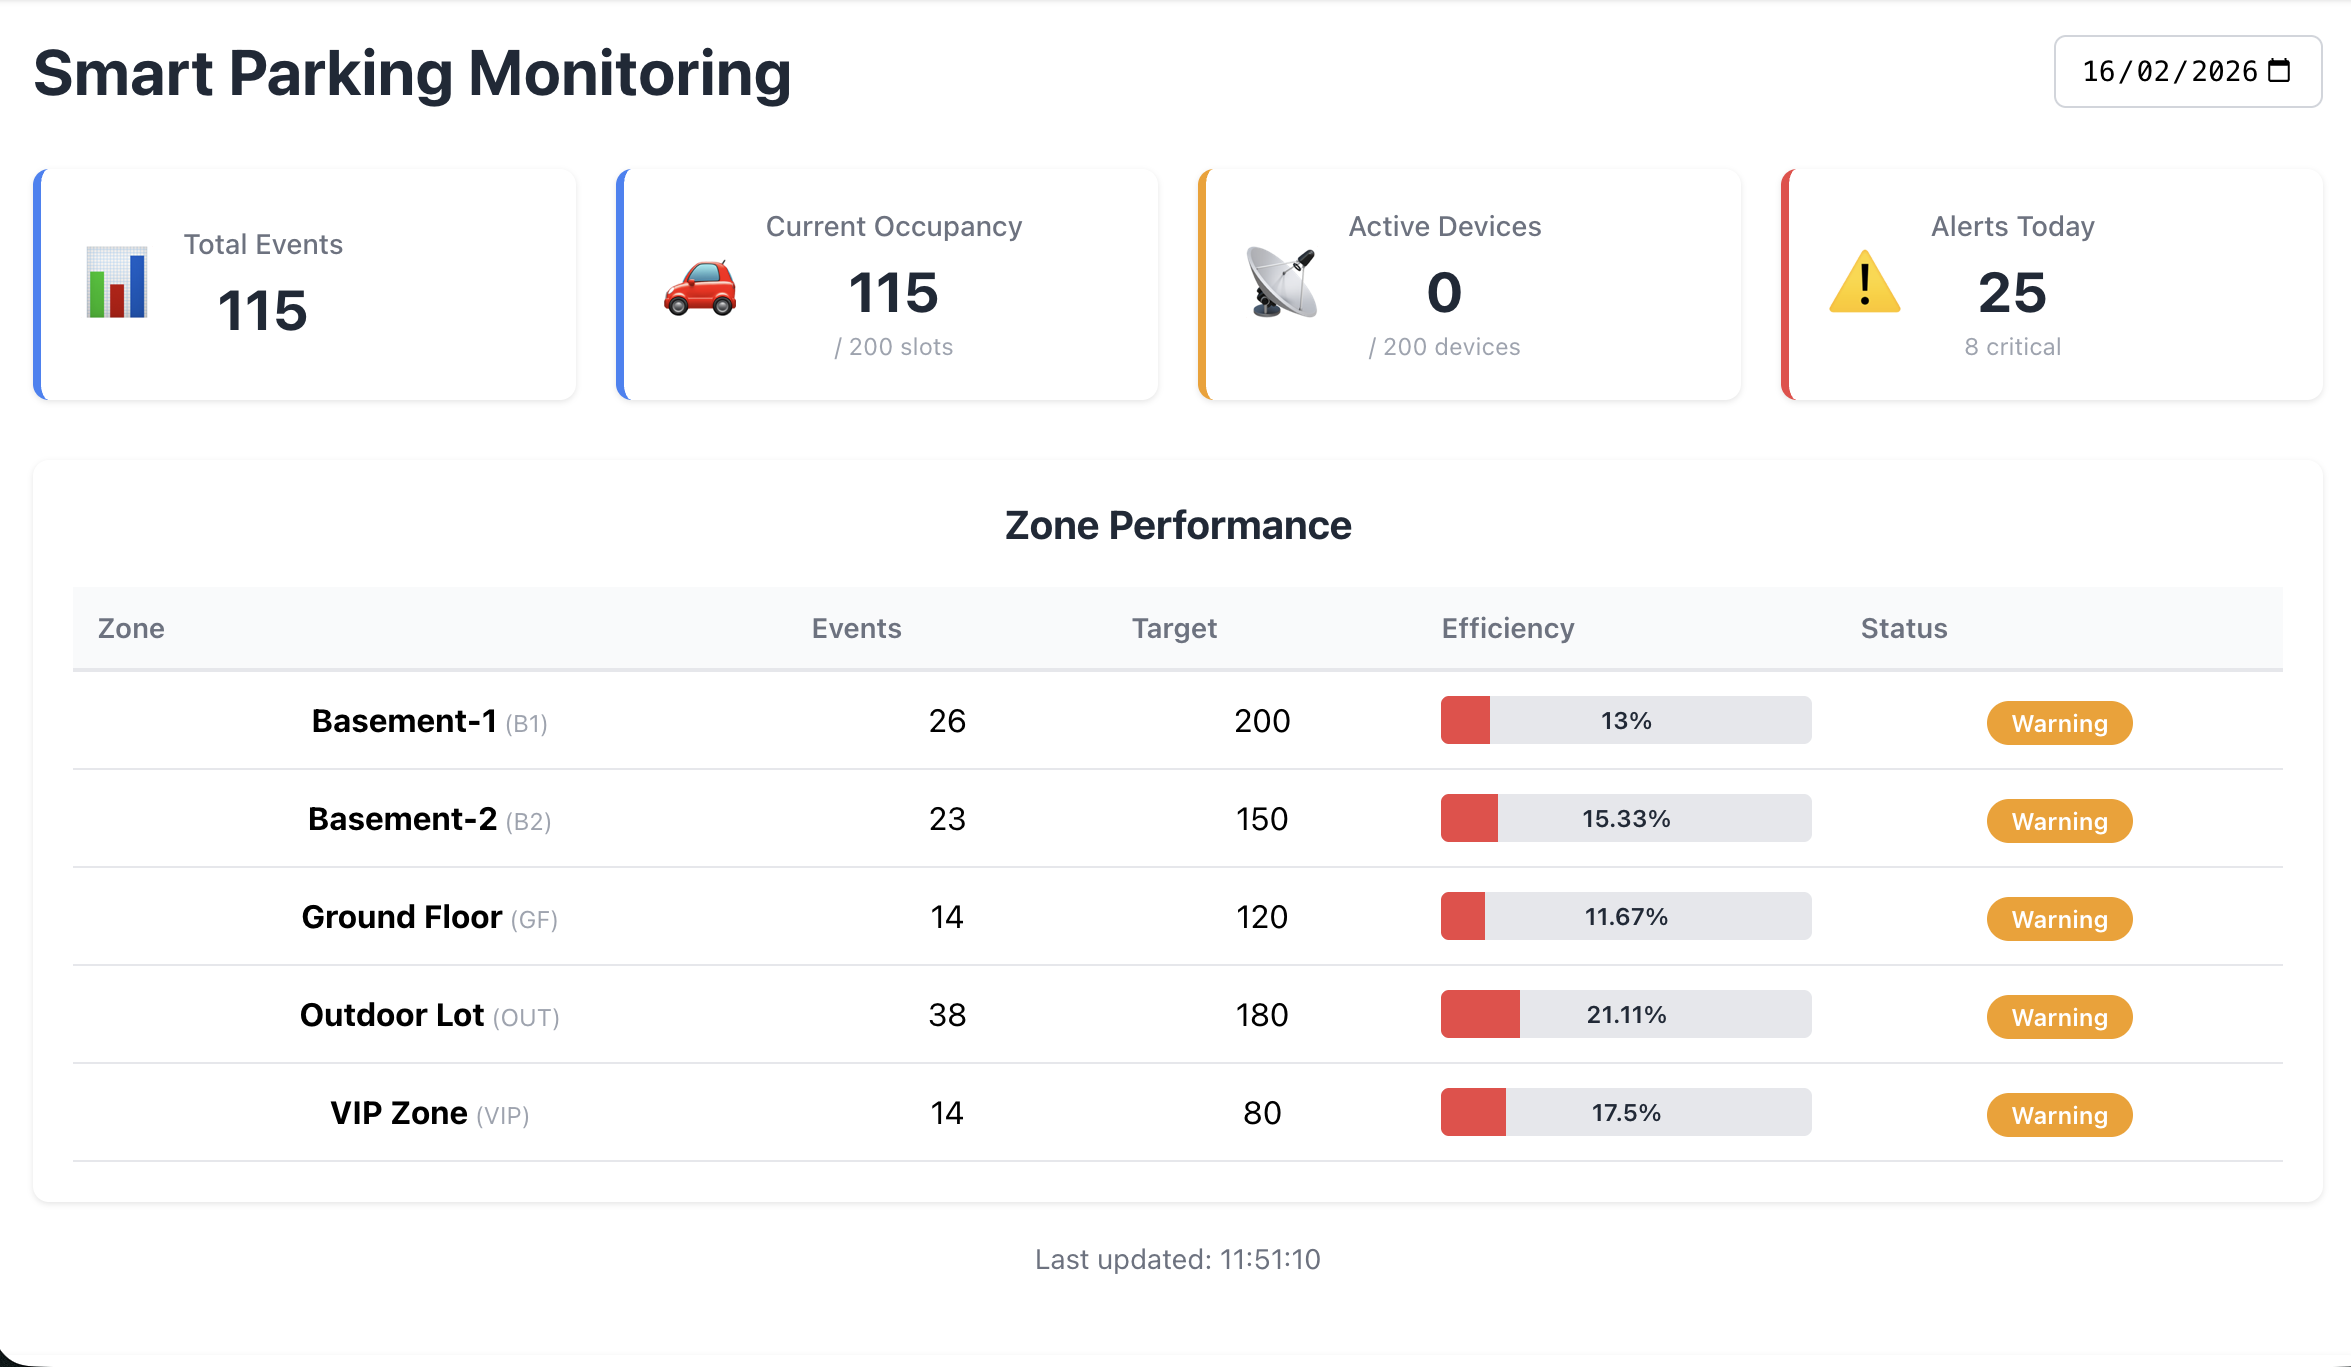Select the Outdoor Lot zone name

click(392, 1014)
